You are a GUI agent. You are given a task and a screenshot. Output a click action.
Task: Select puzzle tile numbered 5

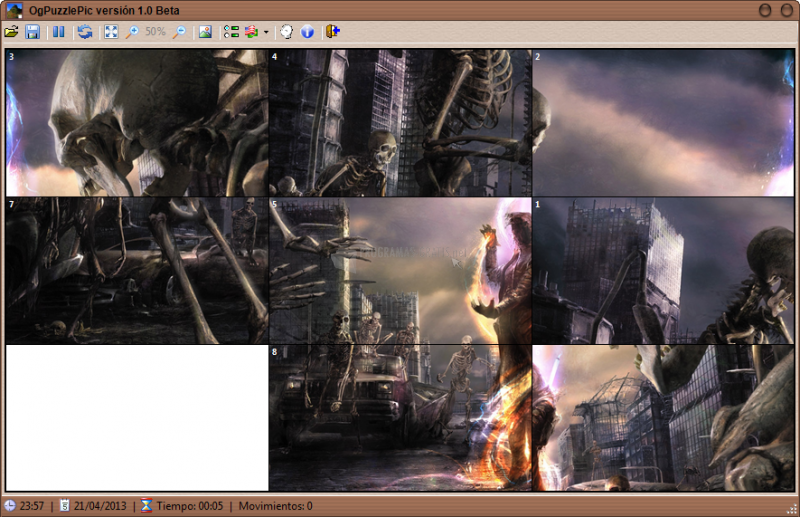[x=400, y=270]
